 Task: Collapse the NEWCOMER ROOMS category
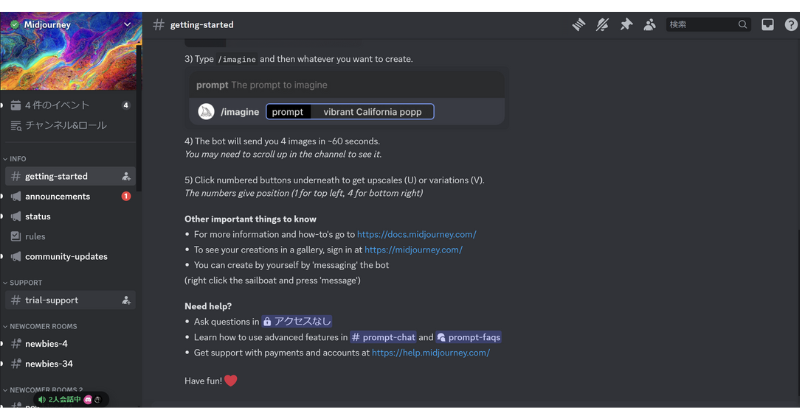coord(40,326)
